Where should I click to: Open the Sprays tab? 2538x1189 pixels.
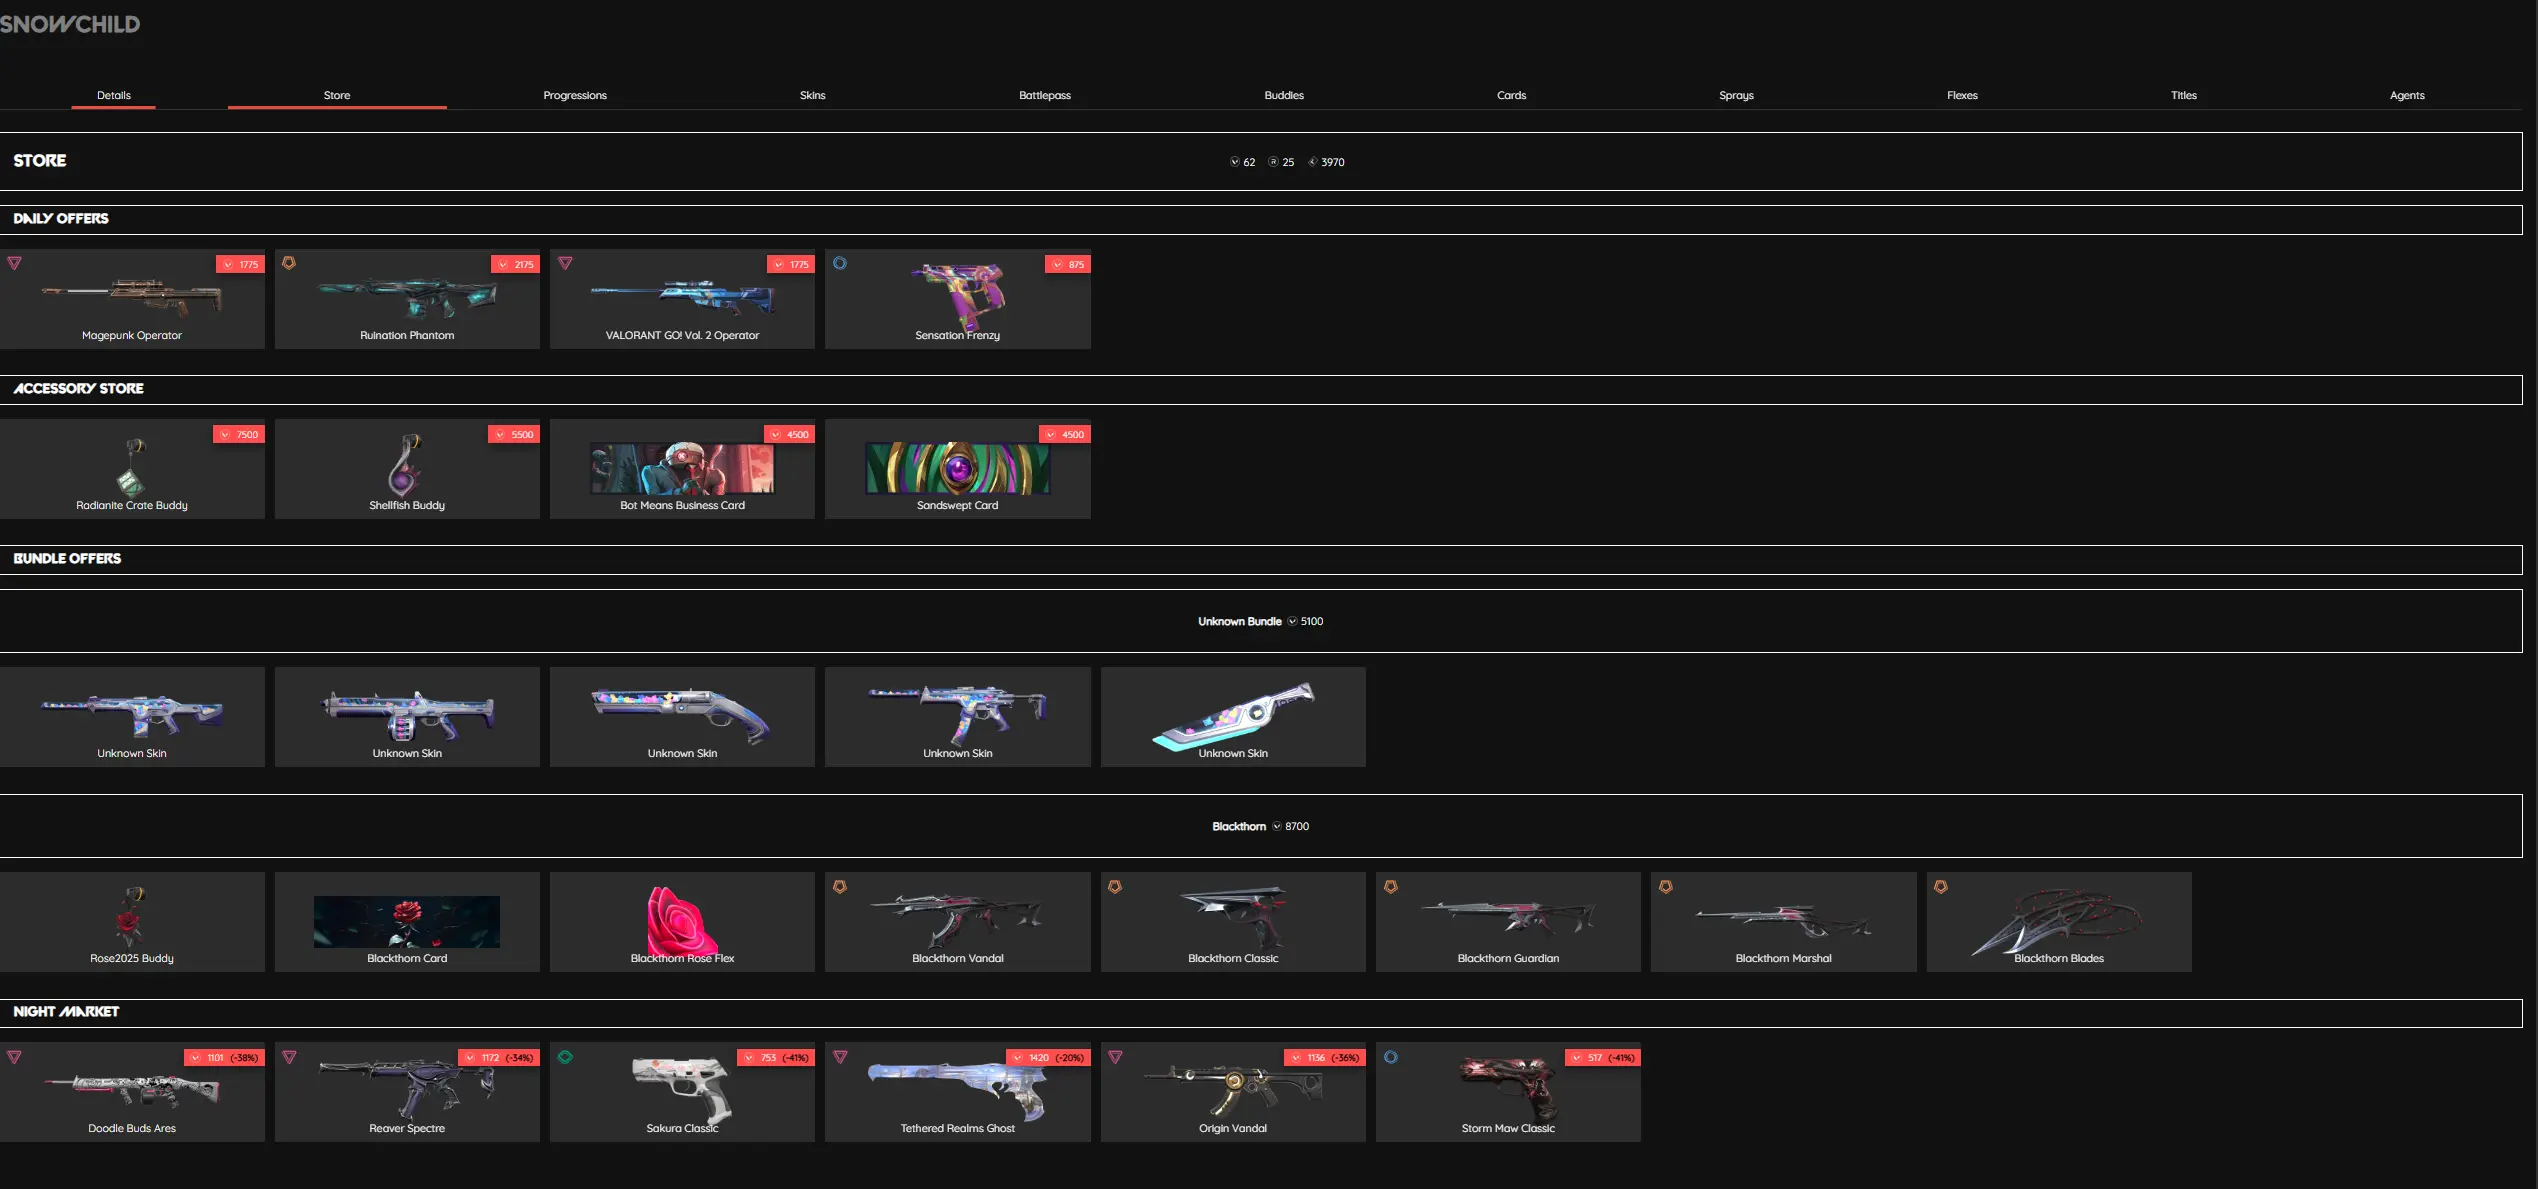[x=1736, y=95]
